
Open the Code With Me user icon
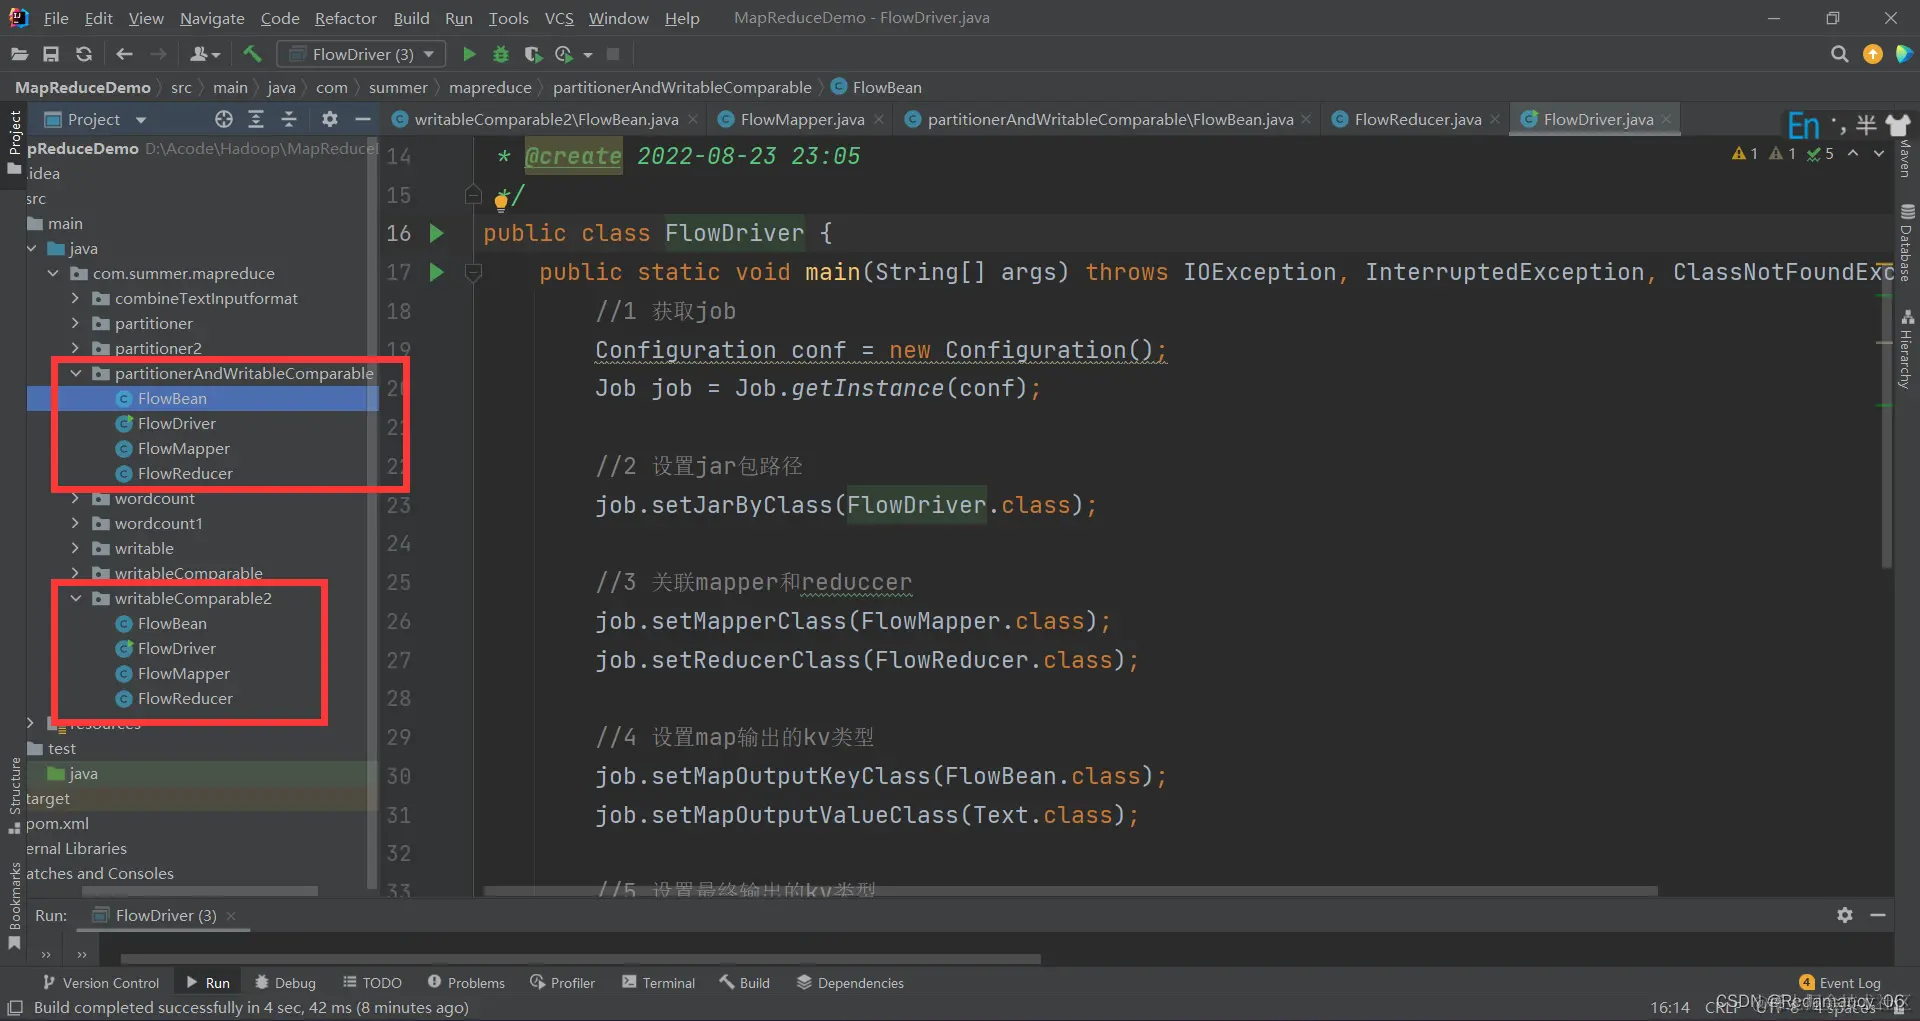[204, 54]
